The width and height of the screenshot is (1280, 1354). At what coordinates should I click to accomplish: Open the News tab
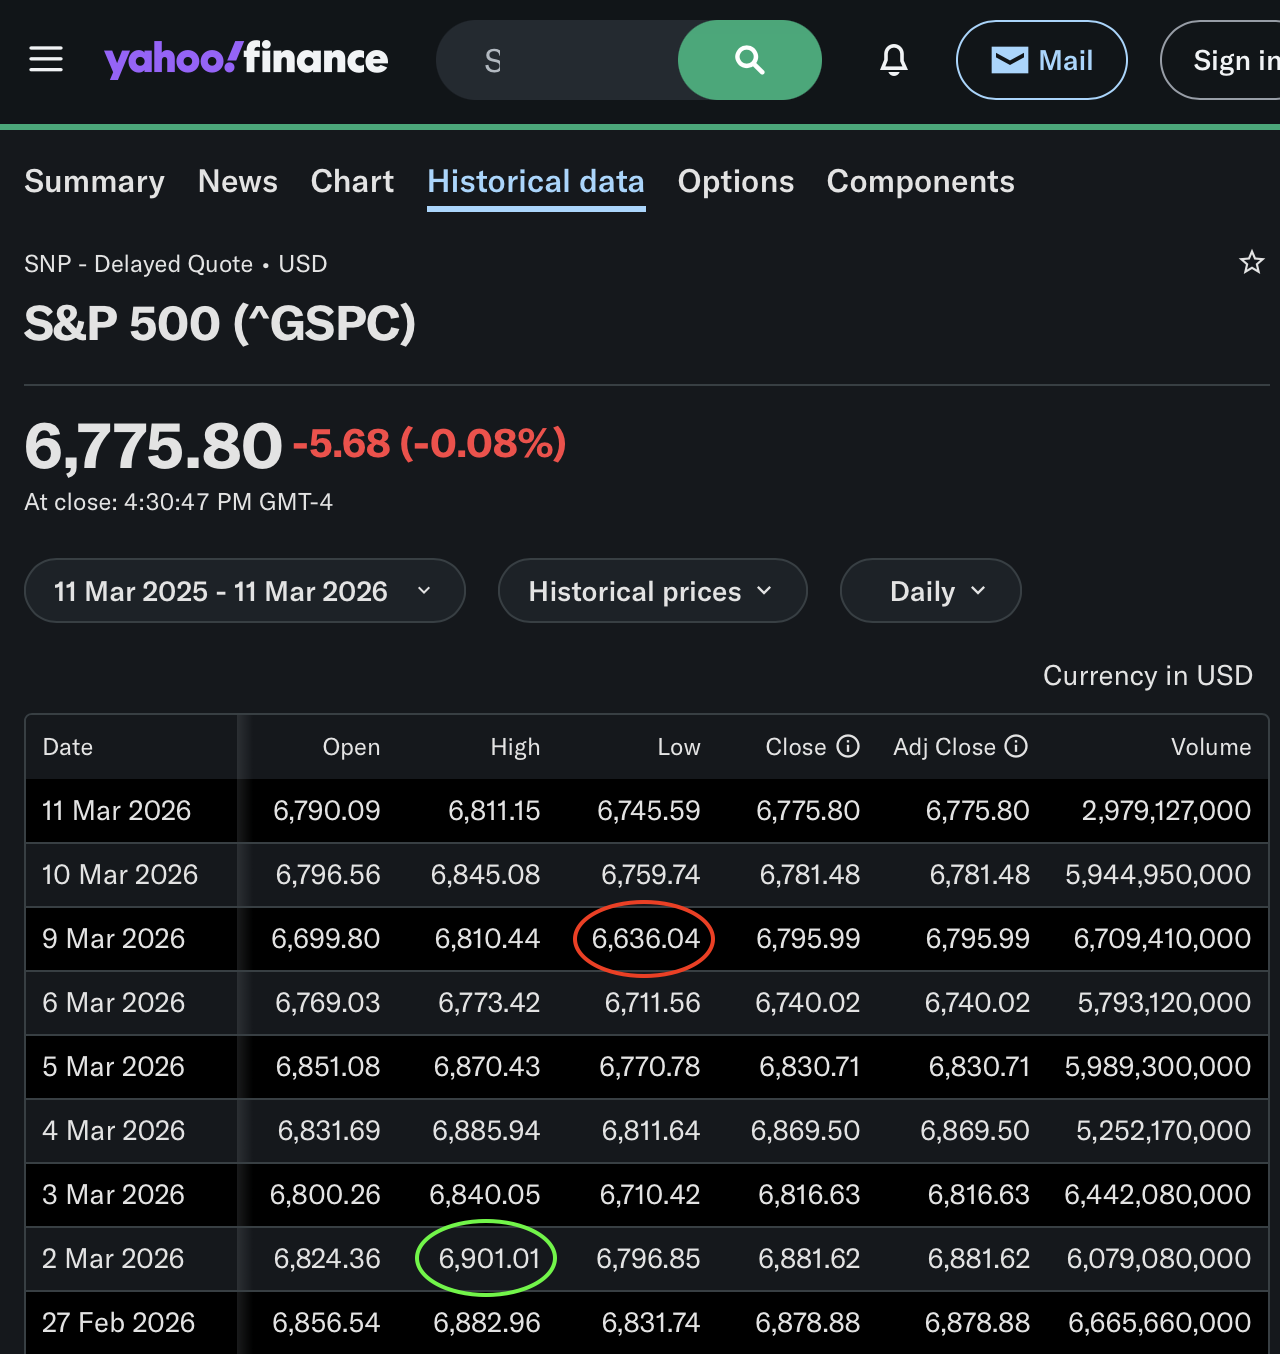point(238,182)
